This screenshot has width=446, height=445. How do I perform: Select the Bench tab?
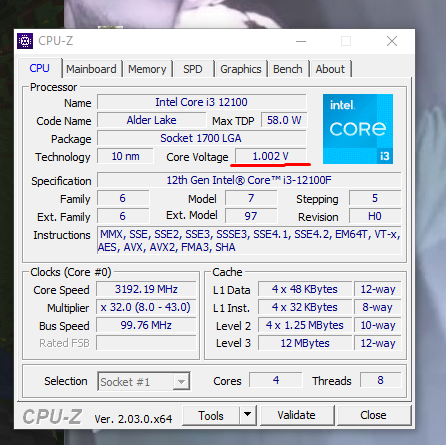pos(288,69)
